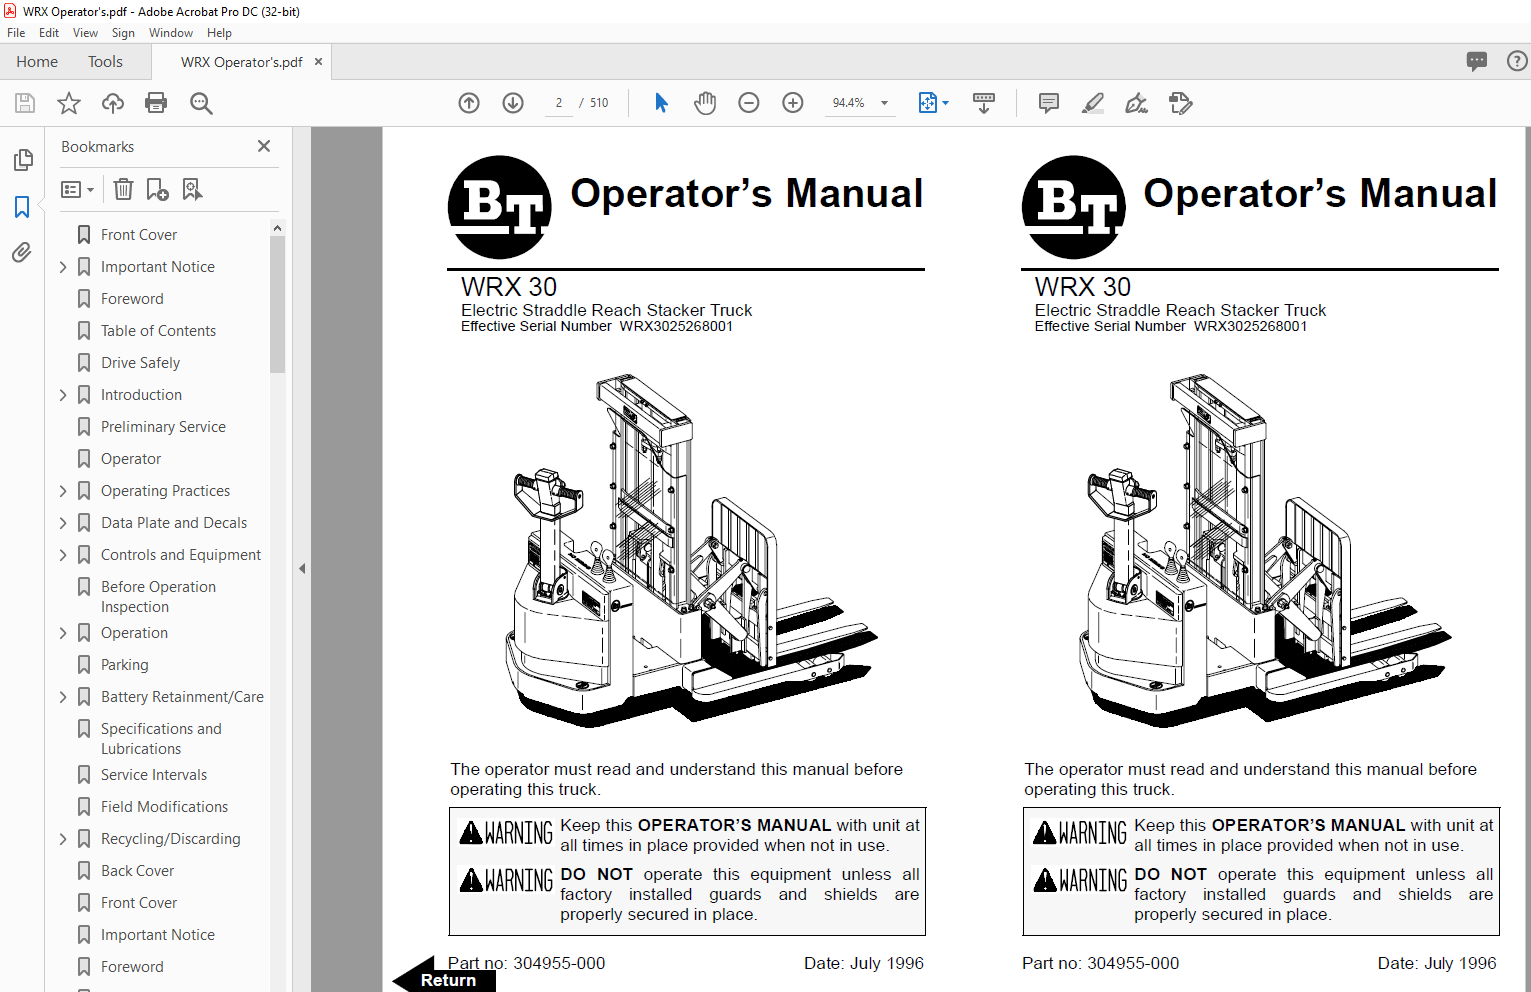Close the WRX Operator's.pdf tab

point(318,62)
